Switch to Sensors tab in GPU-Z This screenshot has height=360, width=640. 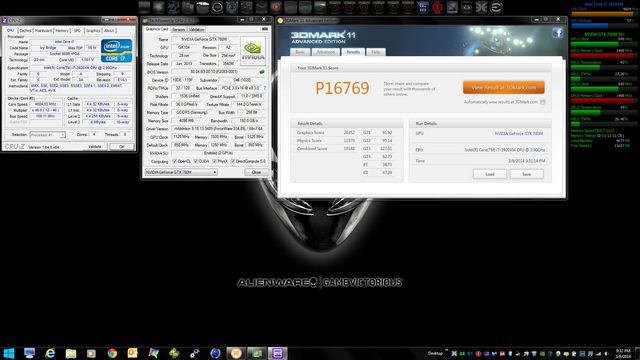pos(179,29)
